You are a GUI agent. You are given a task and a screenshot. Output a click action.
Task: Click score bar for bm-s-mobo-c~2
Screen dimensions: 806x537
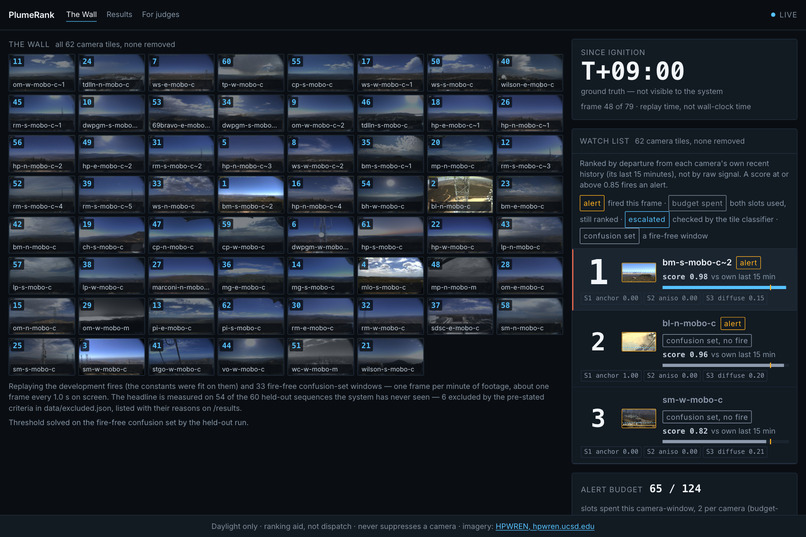coord(724,287)
